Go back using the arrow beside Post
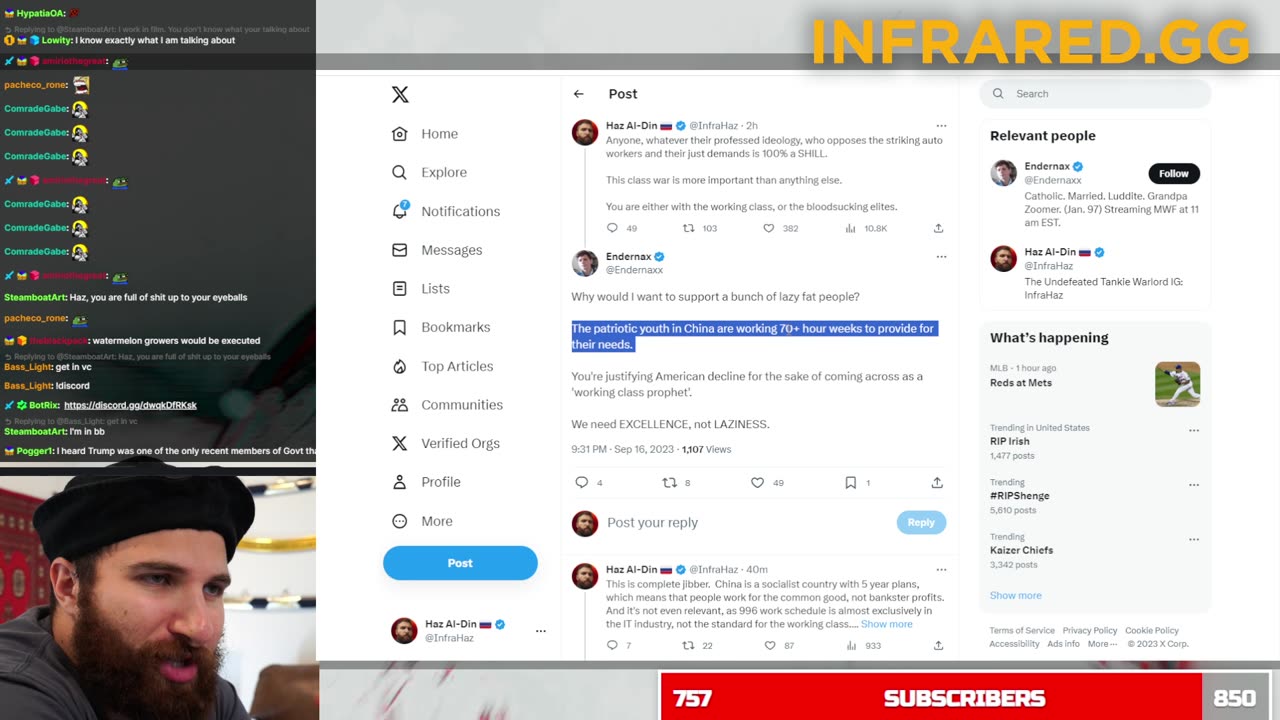1280x720 pixels. 578,94
